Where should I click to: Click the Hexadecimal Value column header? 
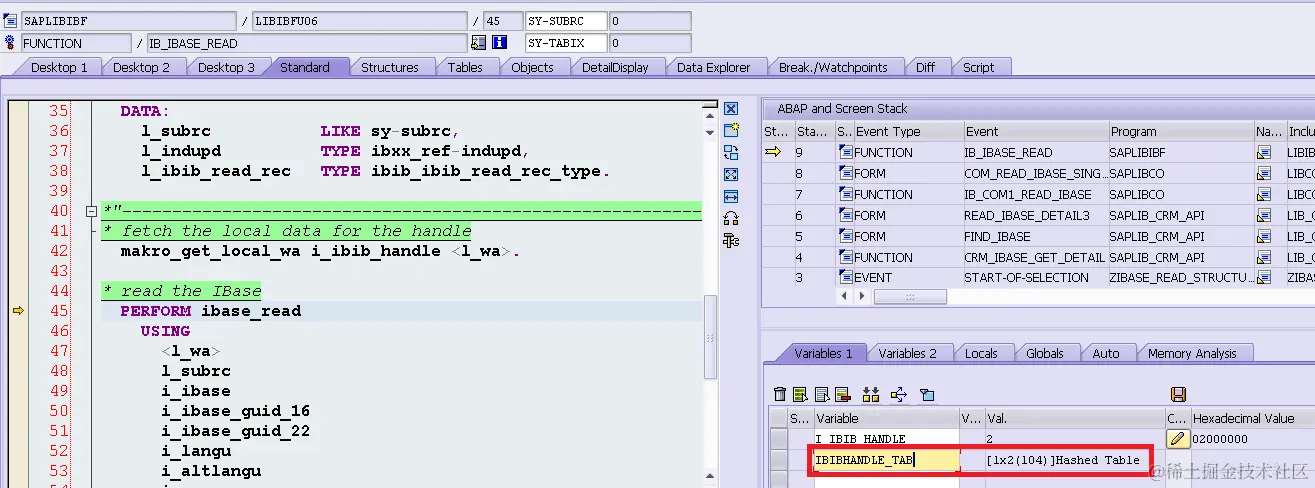pyautogui.click(x=1252, y=418)
